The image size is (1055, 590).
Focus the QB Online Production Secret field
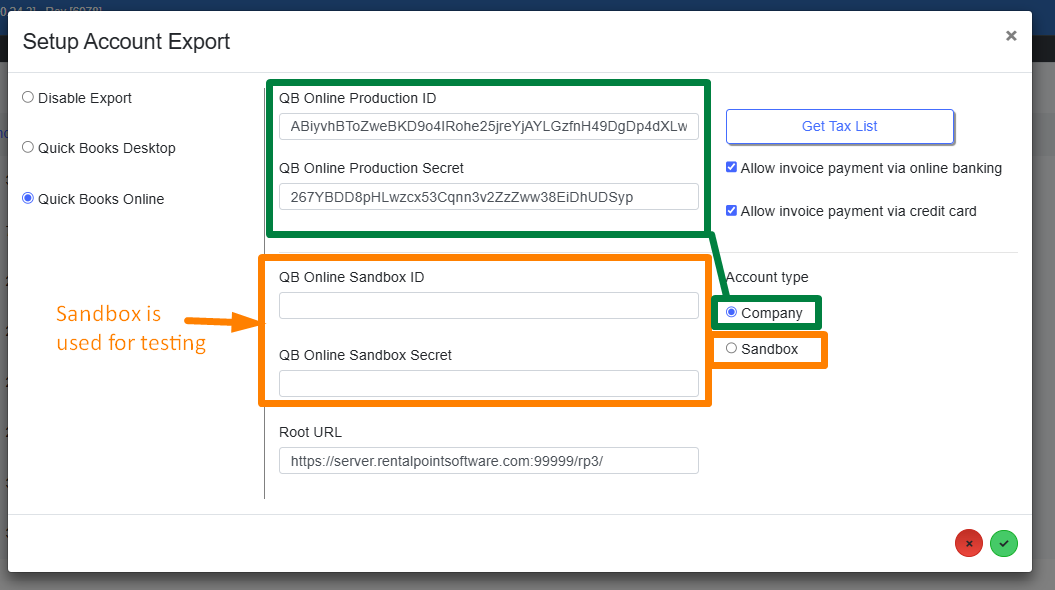pos(488,197)
